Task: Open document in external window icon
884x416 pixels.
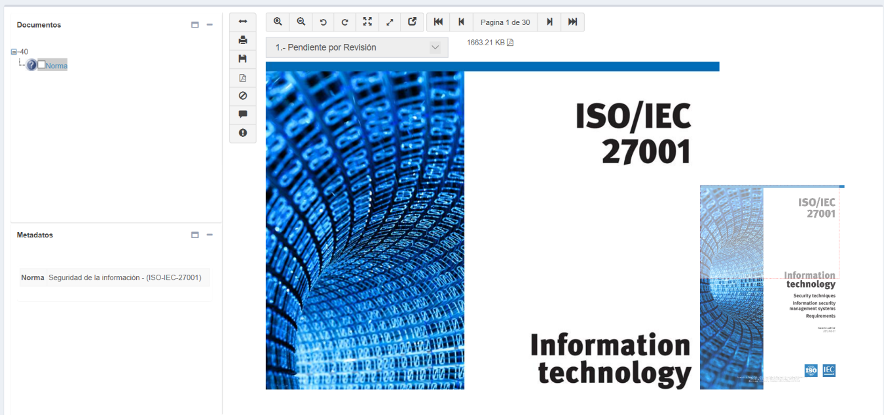Action: (x=411, y=22)
